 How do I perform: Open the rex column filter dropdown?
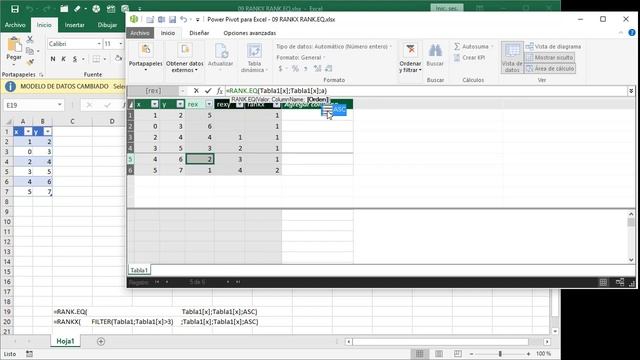coord(209,104)
